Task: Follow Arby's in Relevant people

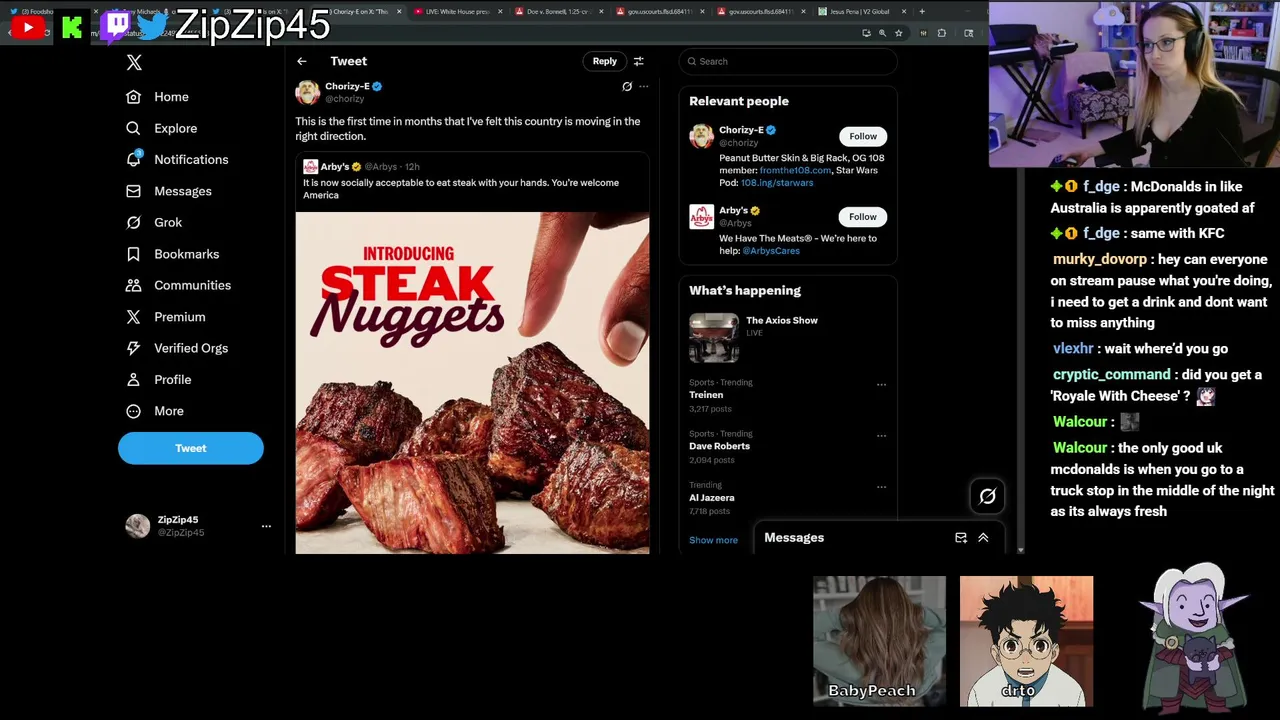Action: pos(863,216)
